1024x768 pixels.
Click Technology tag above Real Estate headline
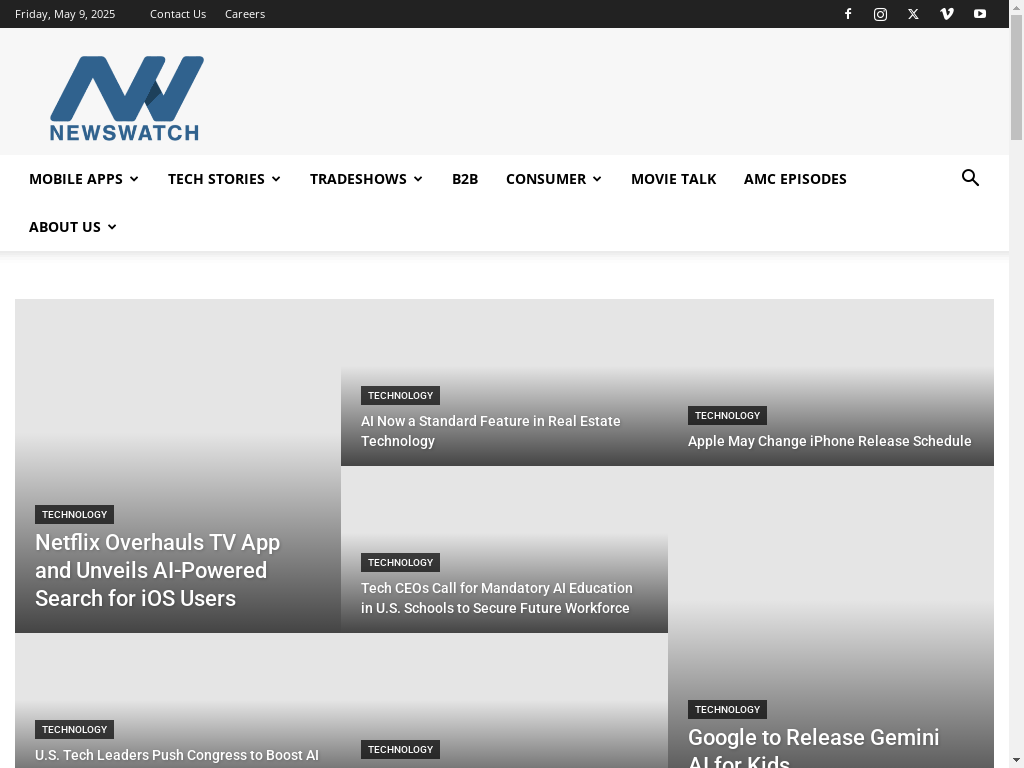(400, 396)
